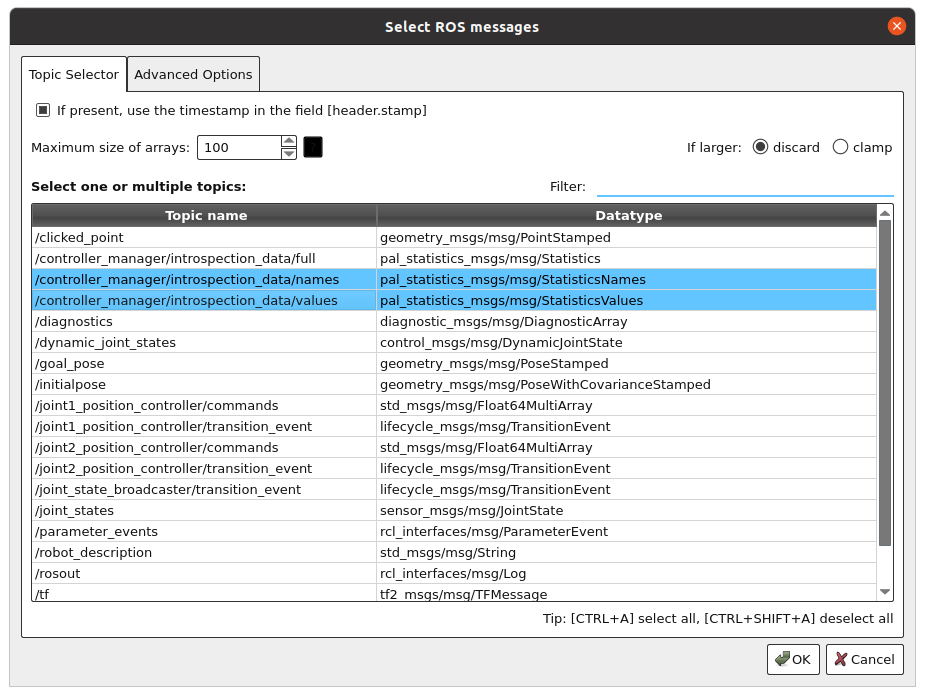
Task: Confirm topic selection with OK
Action: click(x=792, y=659)
